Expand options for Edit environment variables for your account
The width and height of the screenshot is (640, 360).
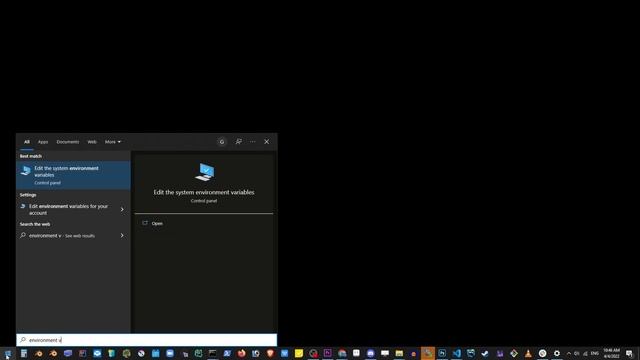(x=122, y=209)
